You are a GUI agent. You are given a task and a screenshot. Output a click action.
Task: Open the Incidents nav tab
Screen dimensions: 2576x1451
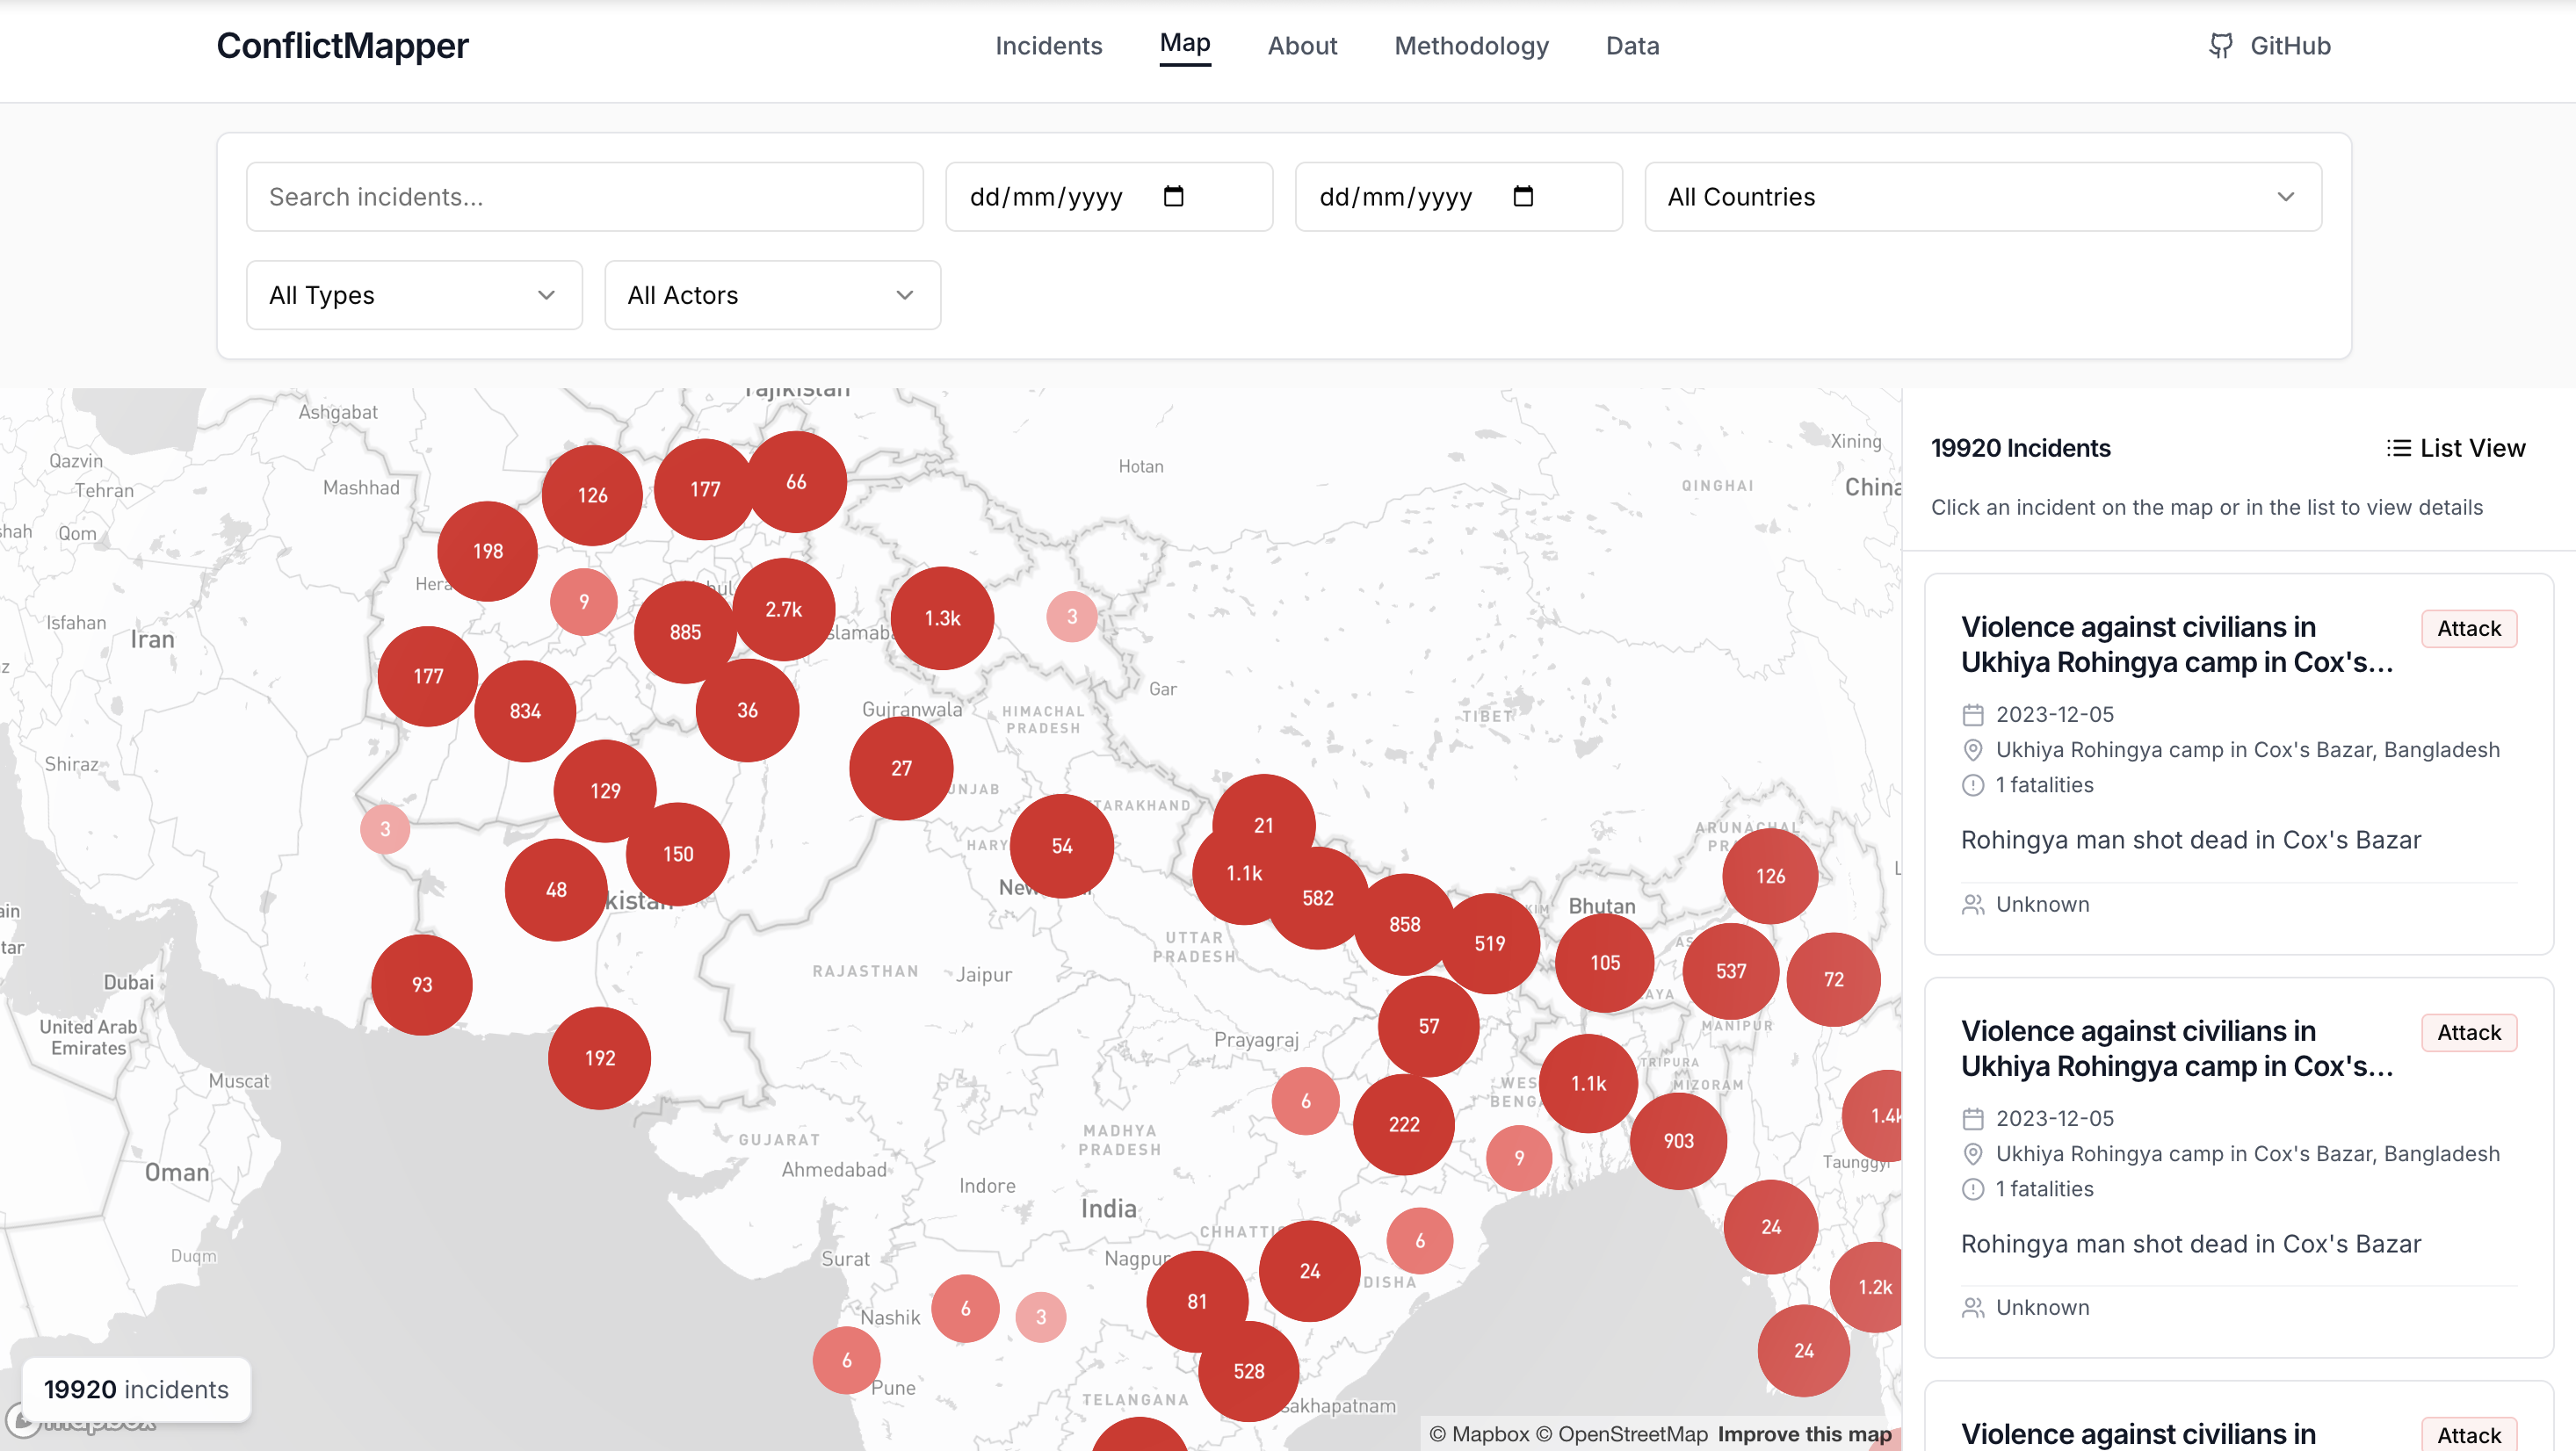(1048, 46)
